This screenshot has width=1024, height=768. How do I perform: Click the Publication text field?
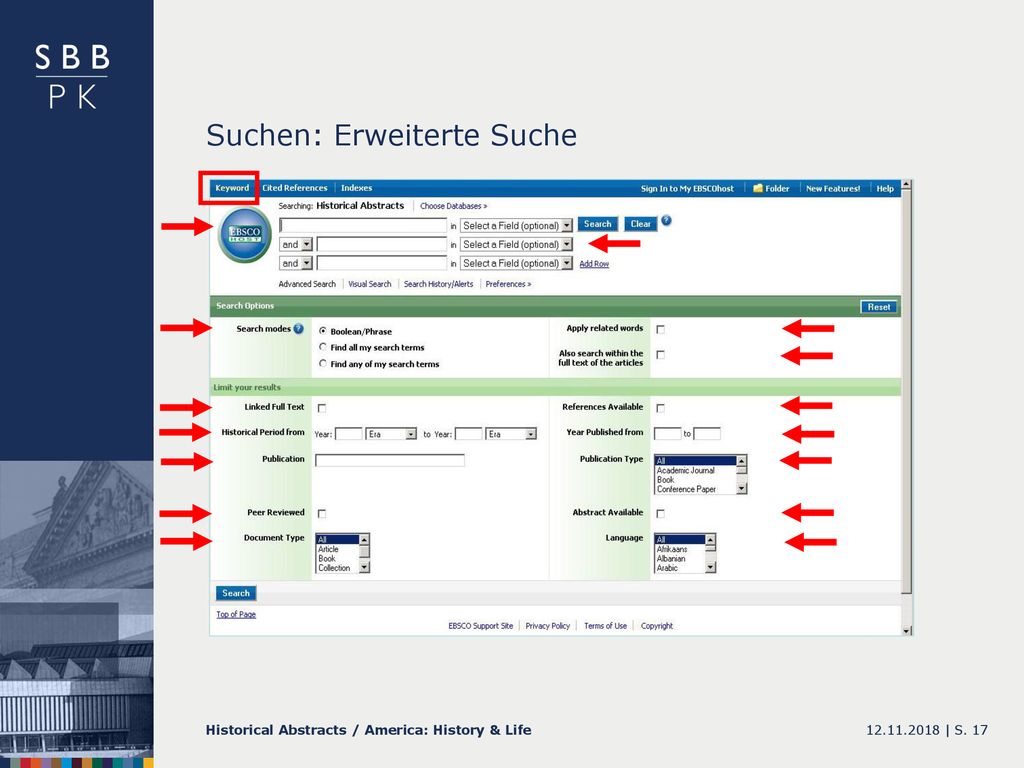[x=390, y=460]
